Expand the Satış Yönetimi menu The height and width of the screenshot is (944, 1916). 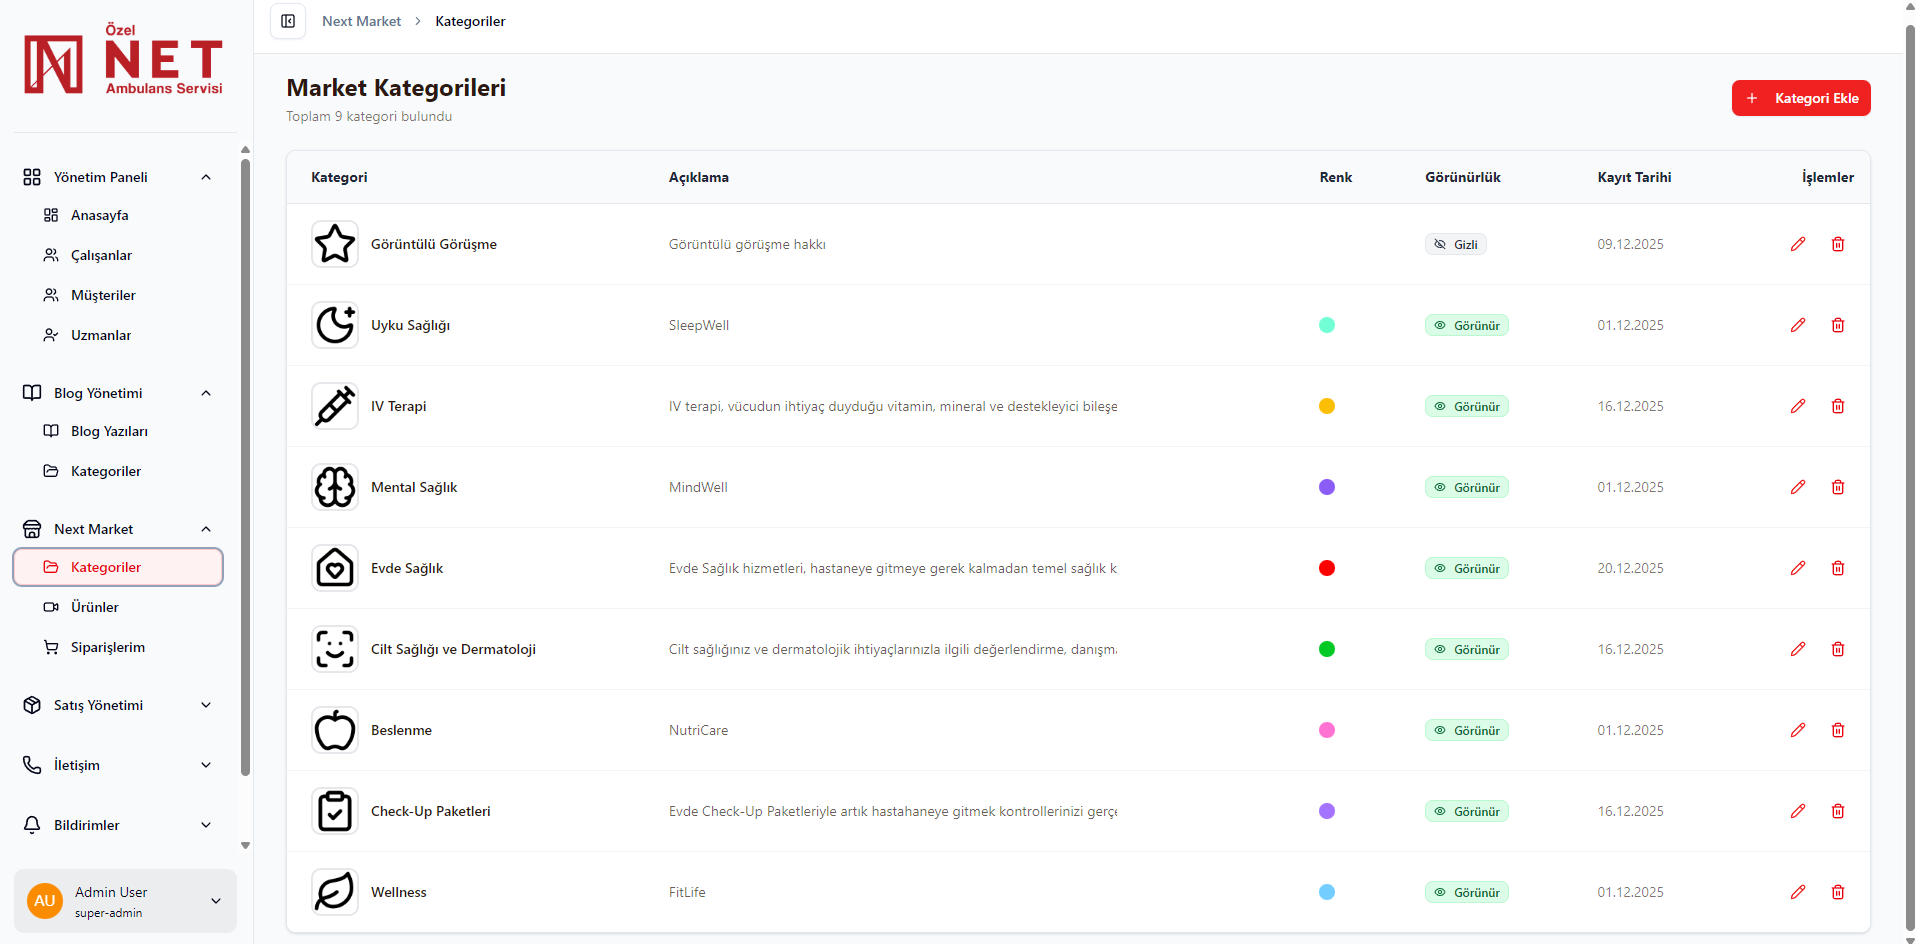tap(118, 705)
